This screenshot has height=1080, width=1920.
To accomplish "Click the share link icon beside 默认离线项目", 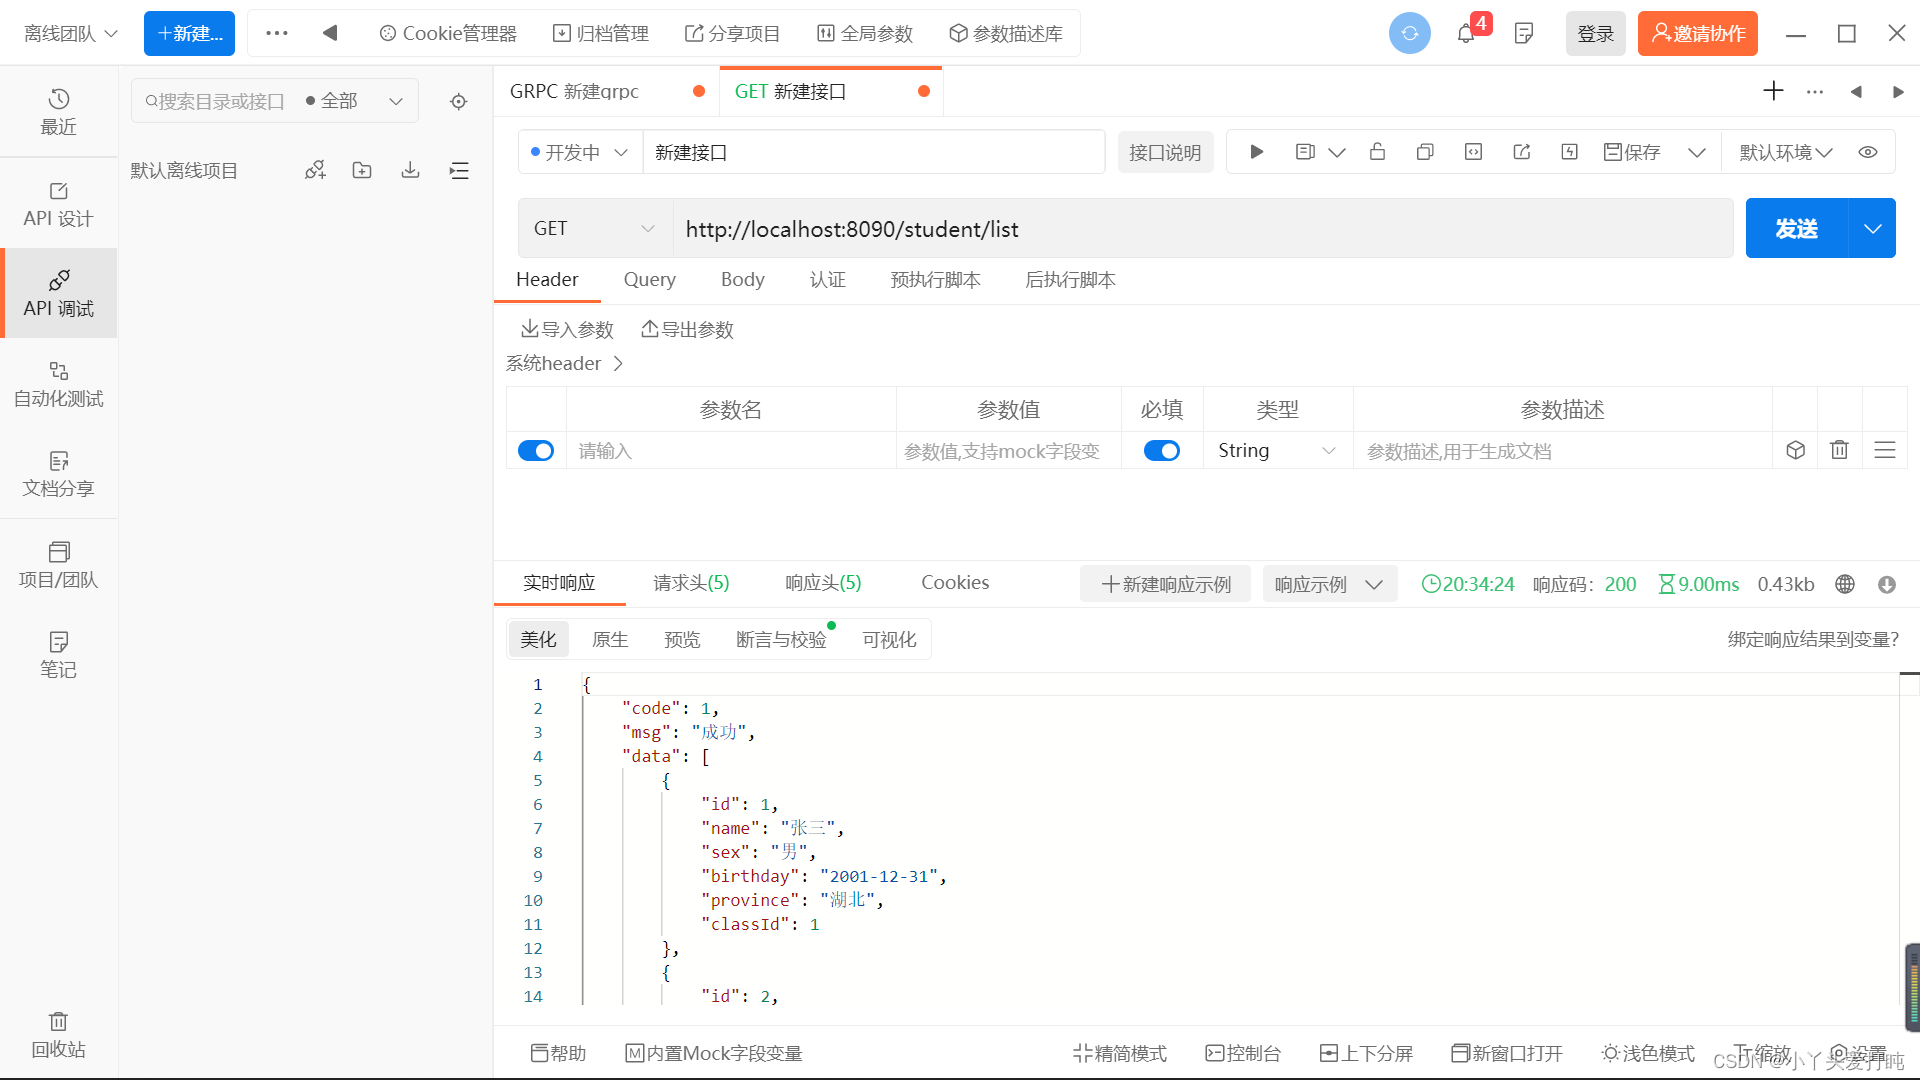I will pyautogui.click(x=315, y=170).
